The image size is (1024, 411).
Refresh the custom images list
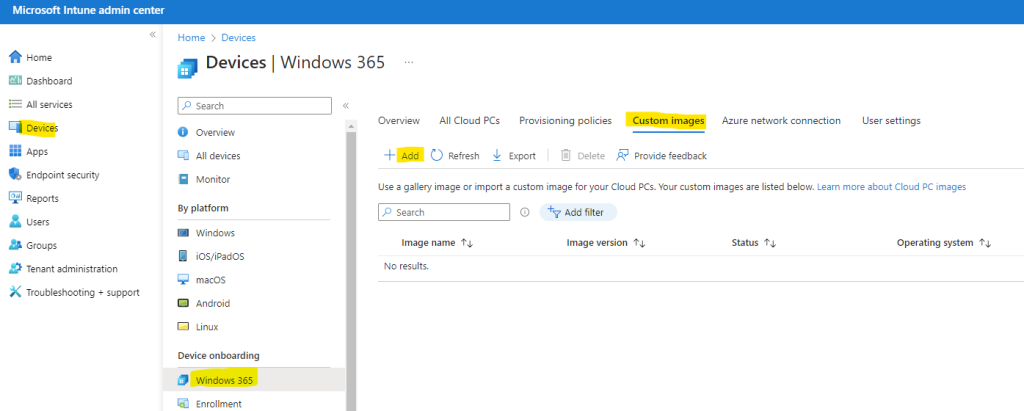[x=455, y=156]
